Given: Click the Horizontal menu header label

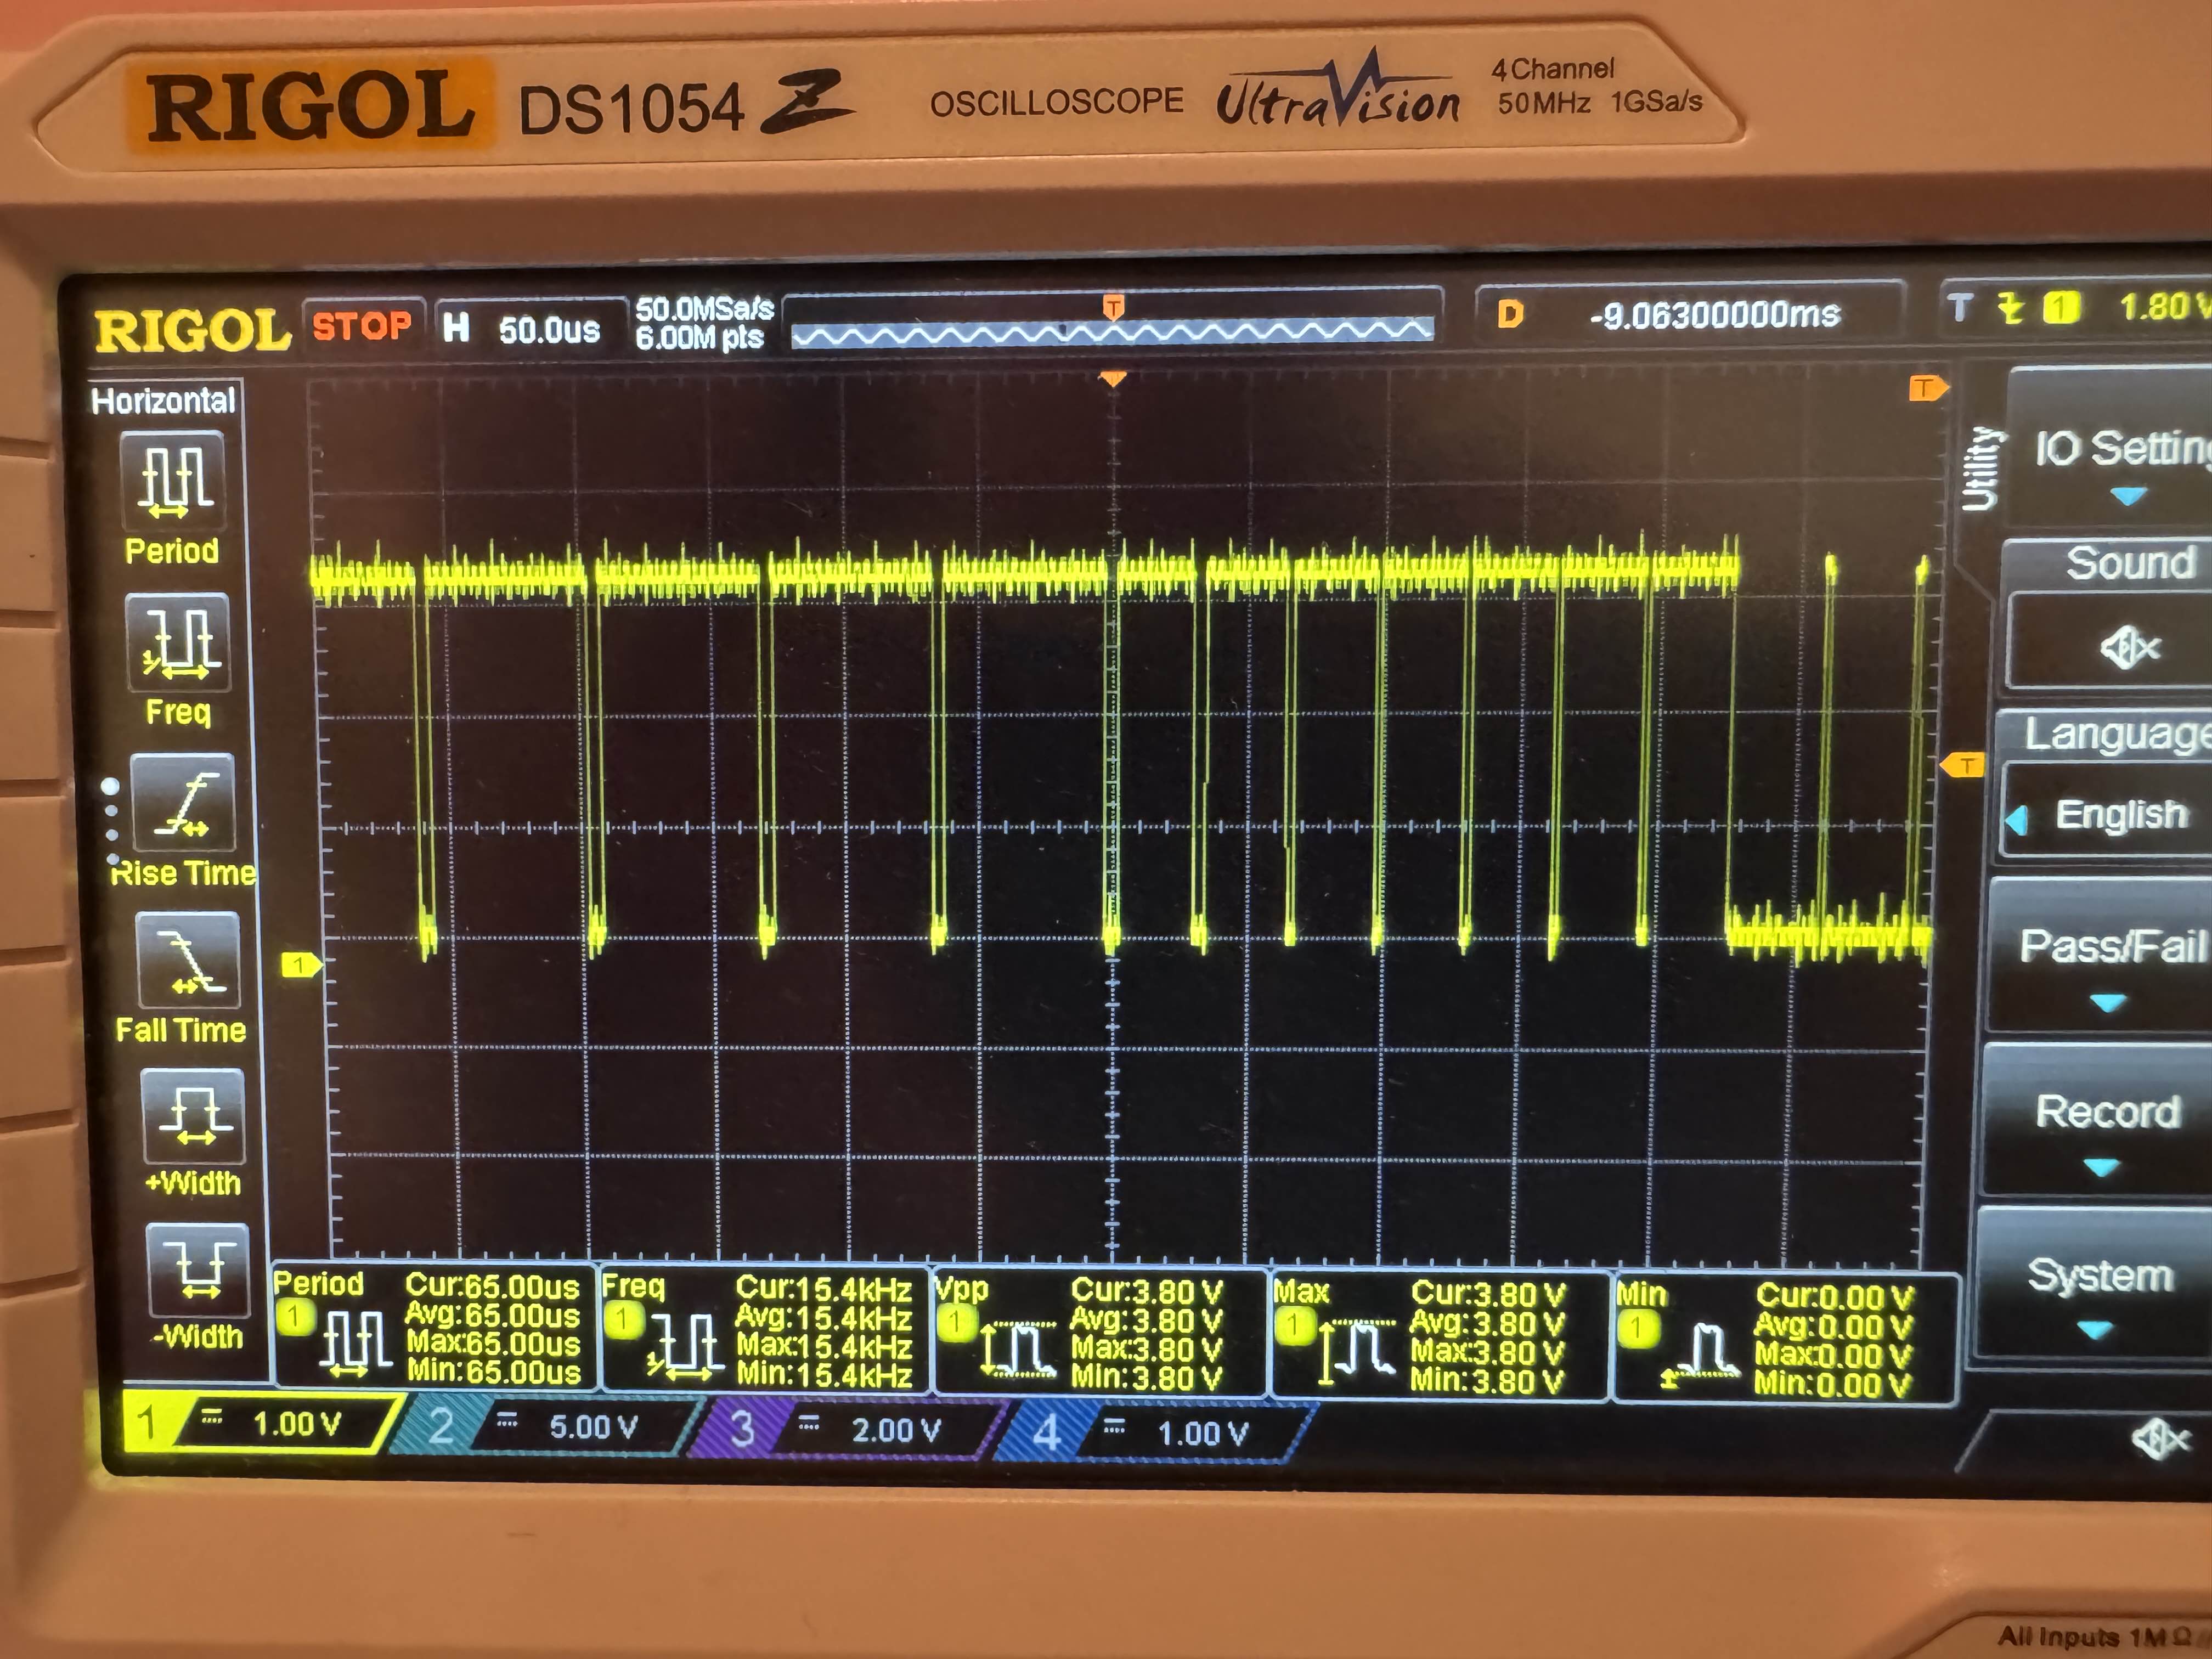Looking at the screenshot, I should pyautogui.click(x=163, y=401).
